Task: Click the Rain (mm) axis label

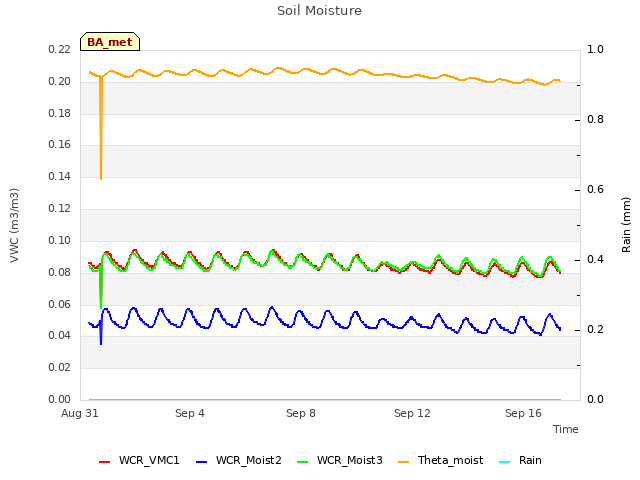Action: click(626, 225)
